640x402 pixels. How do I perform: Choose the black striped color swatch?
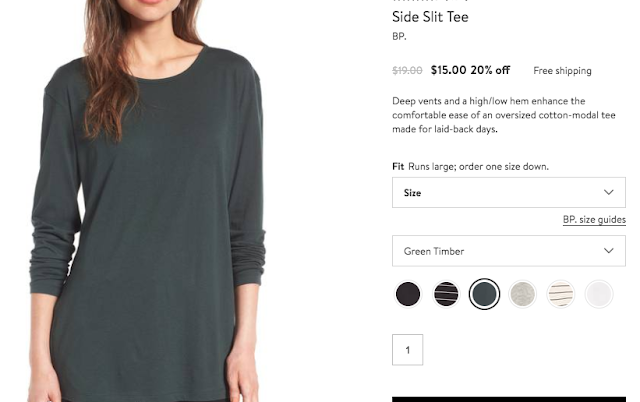point(446,294)
